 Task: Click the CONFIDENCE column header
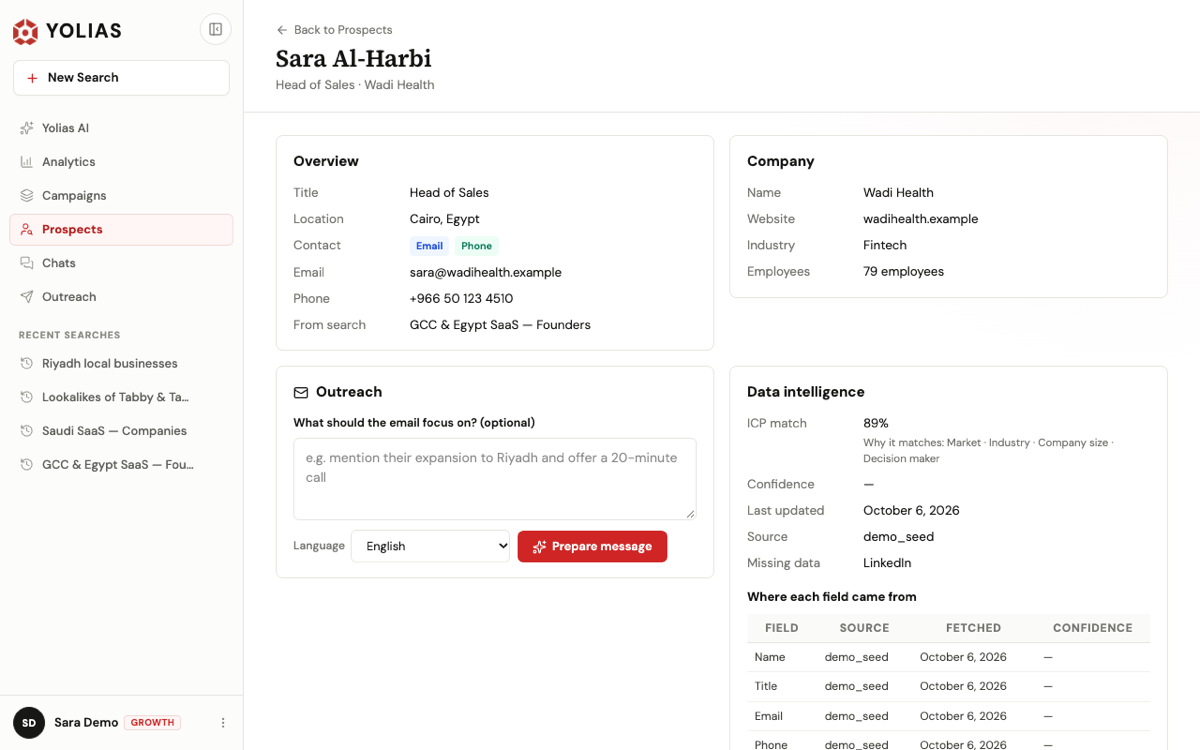click(x=1093, y=628)
